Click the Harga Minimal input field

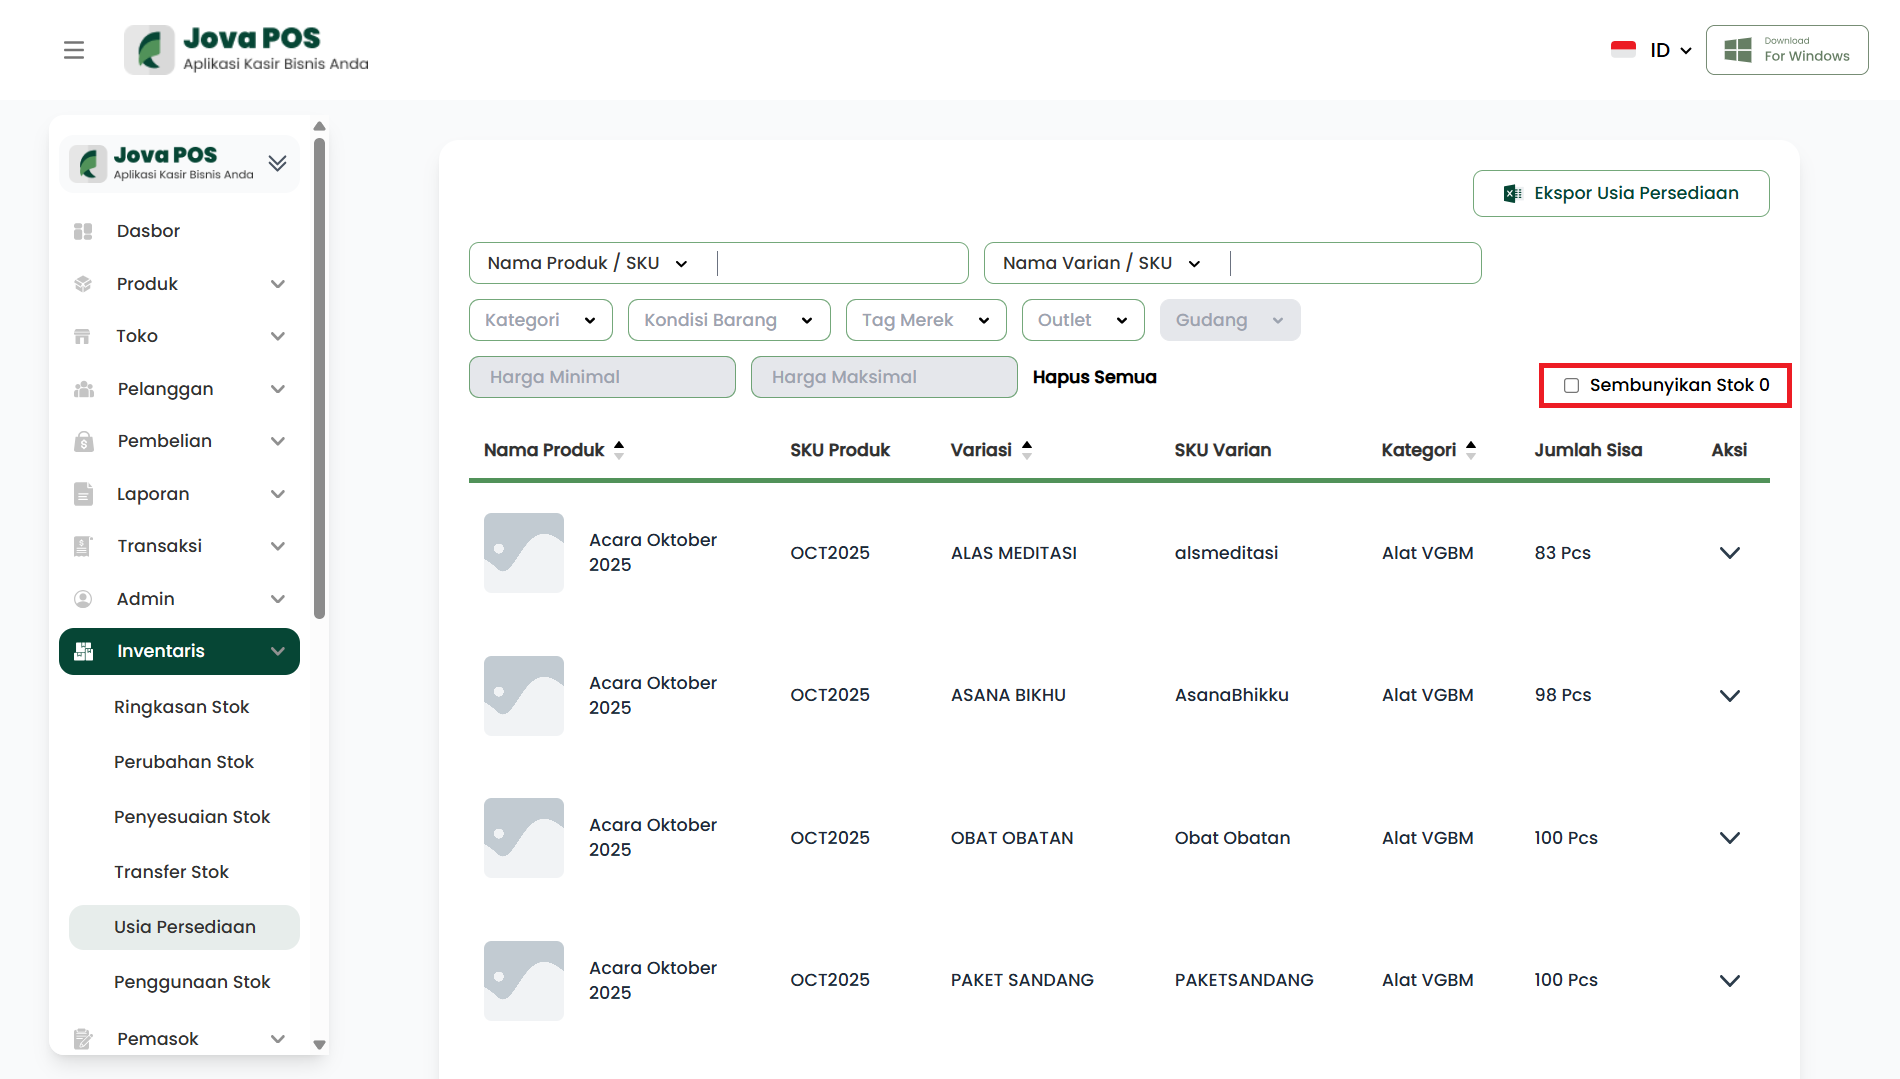pyautogui.click(x=602, y=377)
